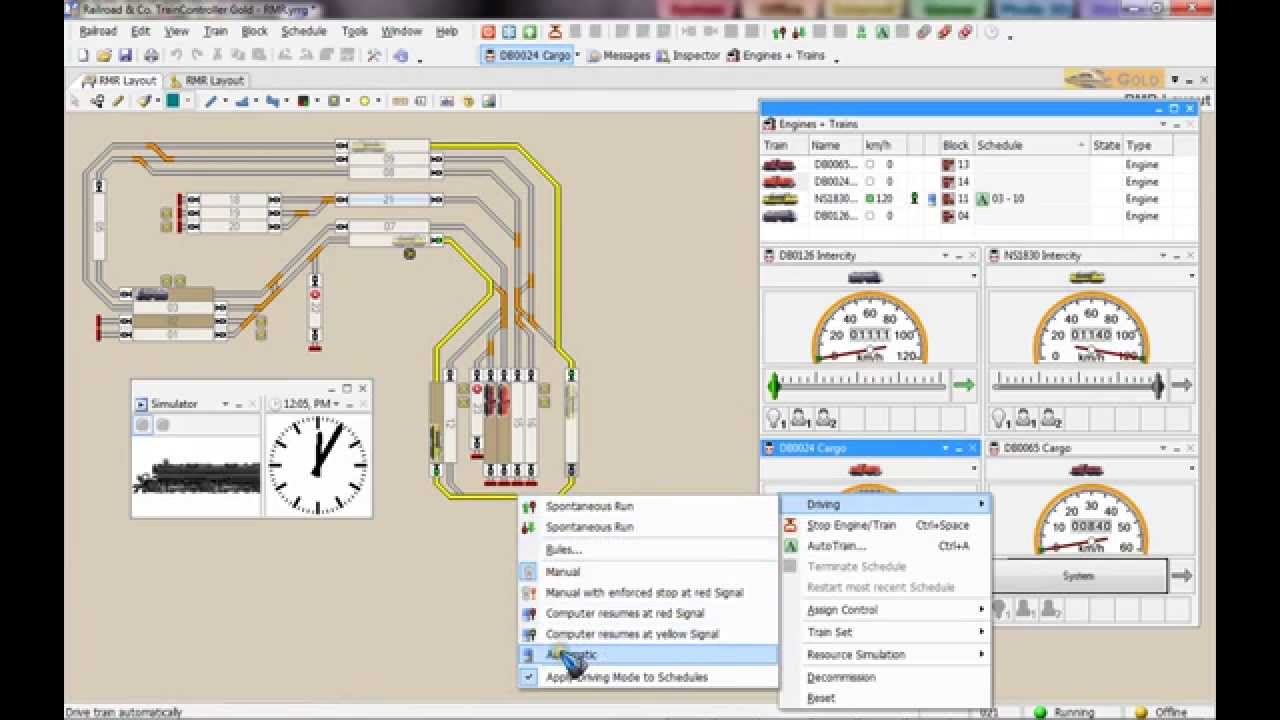The width and height of the screenshot is (1280, 720).
Task: Click the first round button in Simulator window
Action: [x=143, y=425]
